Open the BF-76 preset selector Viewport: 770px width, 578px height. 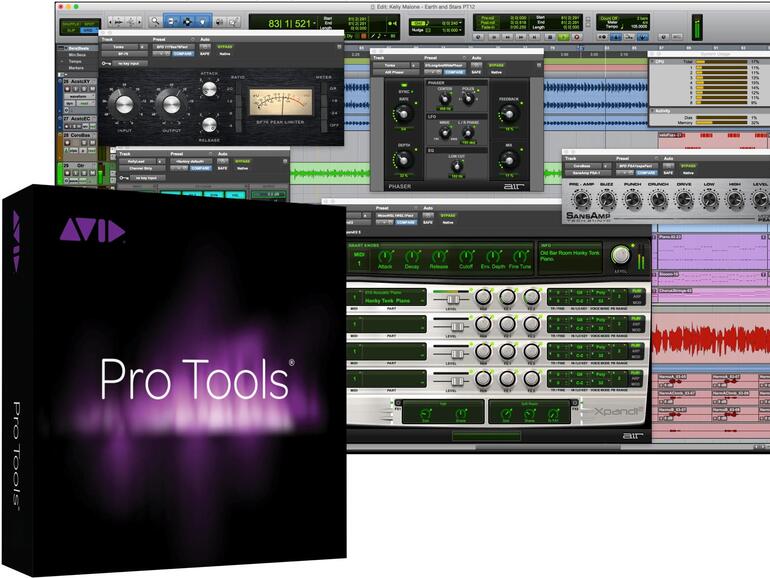pyautogui.click(x=173, y=47)
